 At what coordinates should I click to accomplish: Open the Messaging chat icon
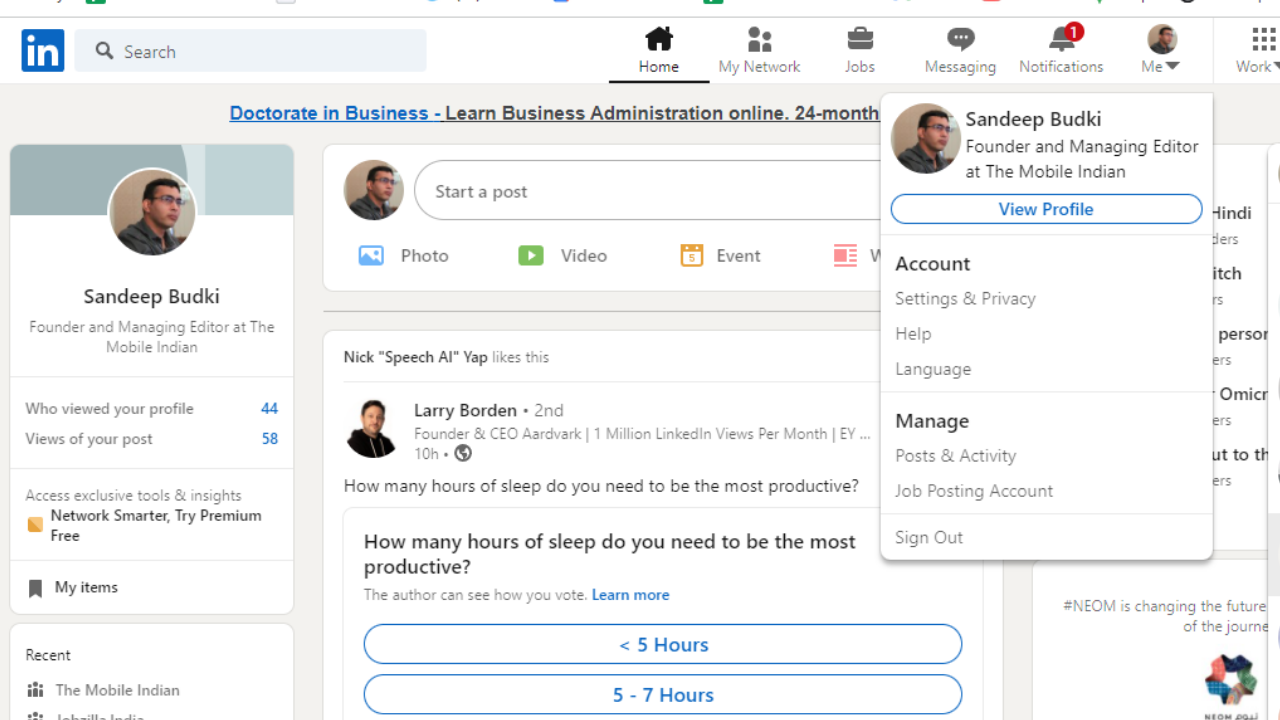coord(961,39)
